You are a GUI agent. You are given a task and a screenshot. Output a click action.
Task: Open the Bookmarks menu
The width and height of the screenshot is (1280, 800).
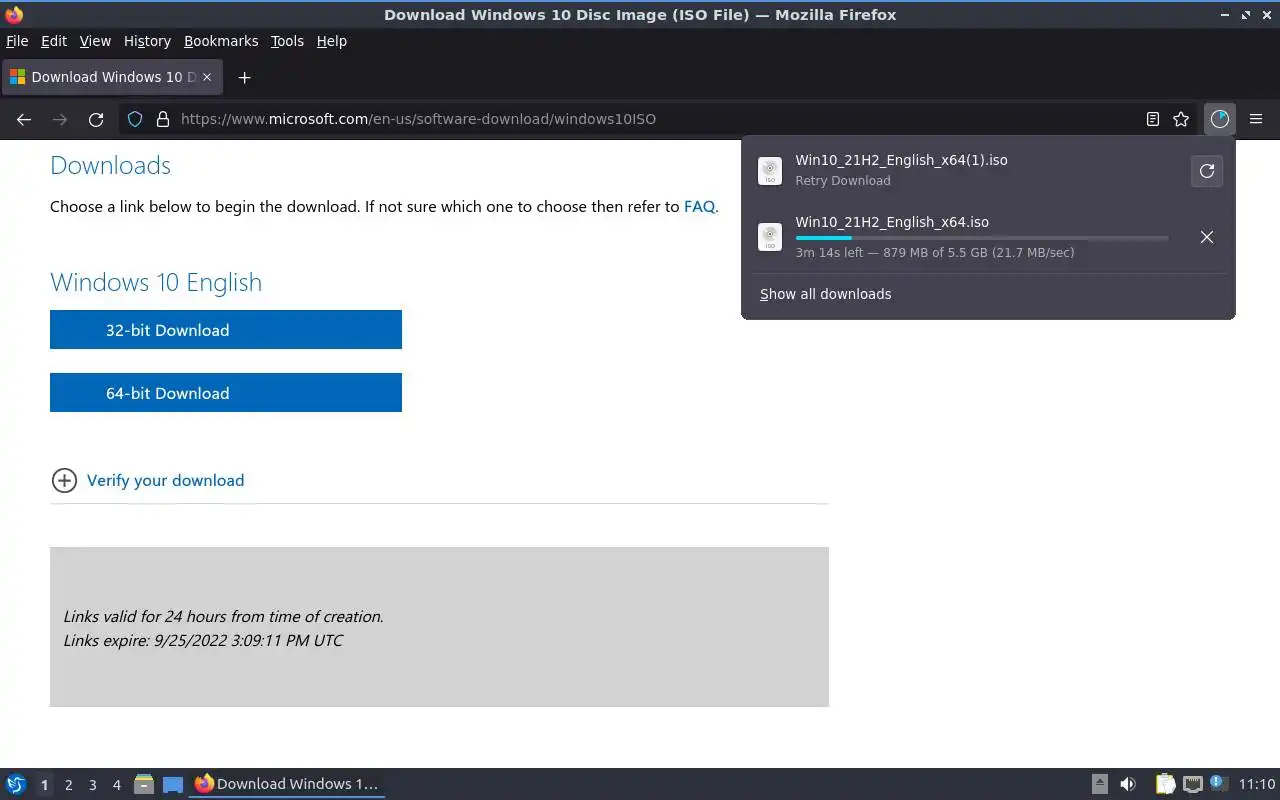tap(221, 41)
